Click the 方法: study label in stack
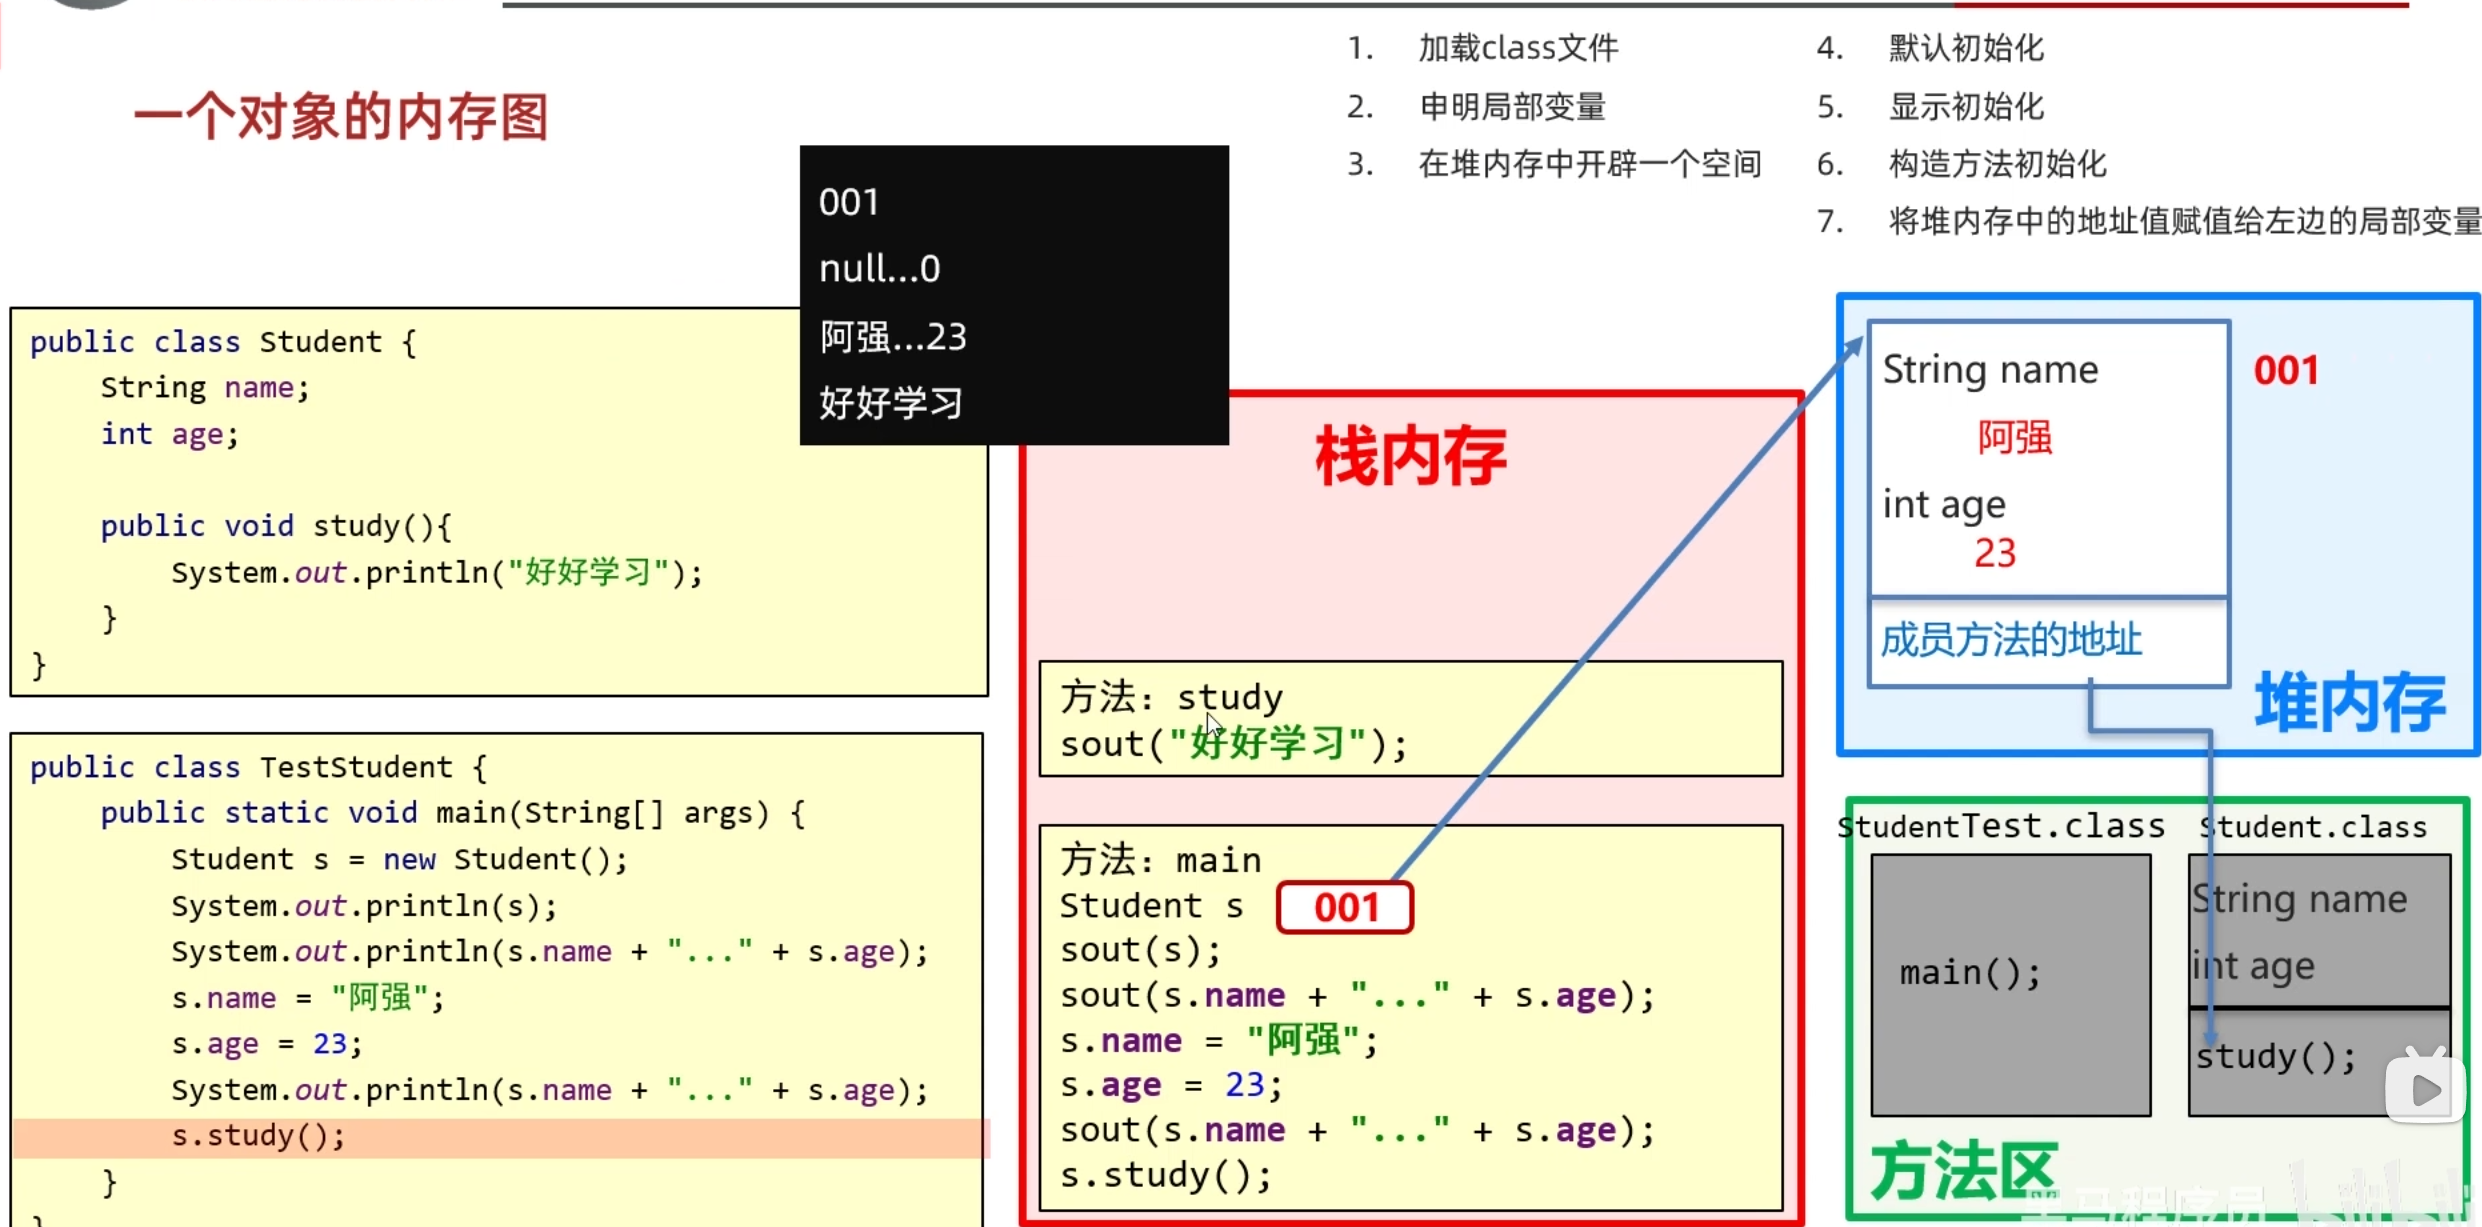Screen dimensions: 2482x1227 1172,697
